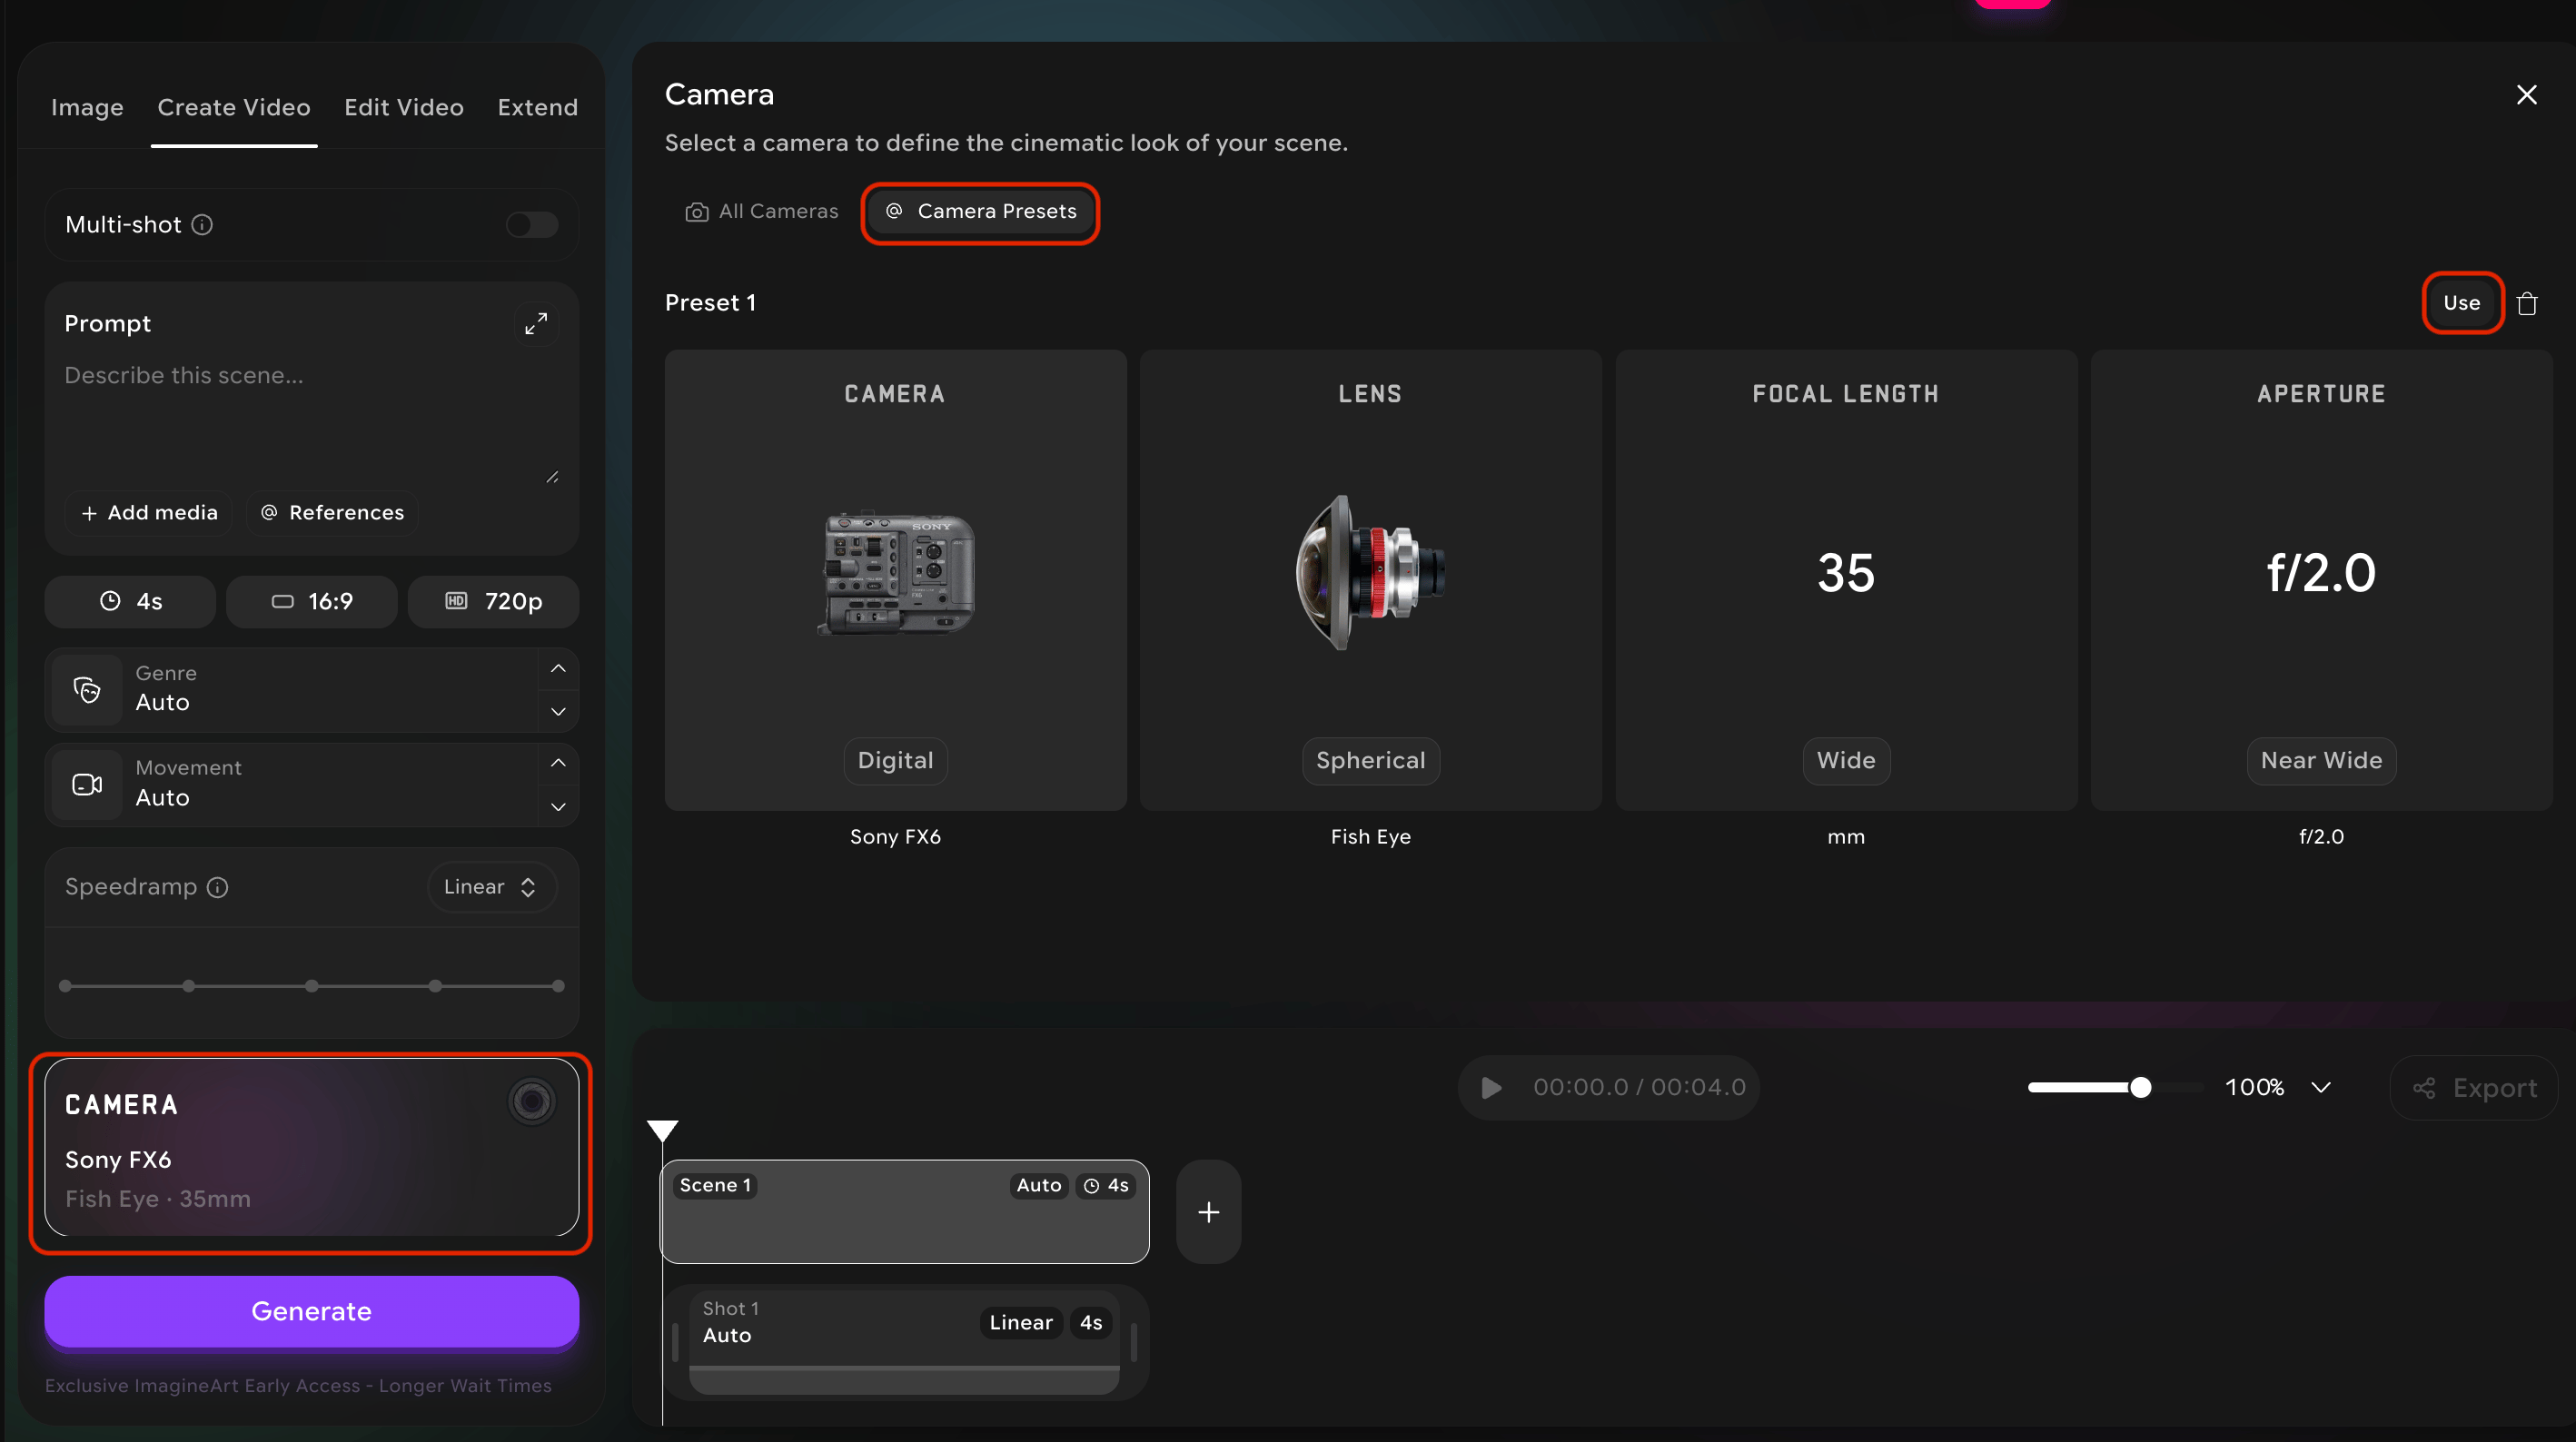Click the Genre mask icon
2576x1442 pixels.
tap(87, 690)
